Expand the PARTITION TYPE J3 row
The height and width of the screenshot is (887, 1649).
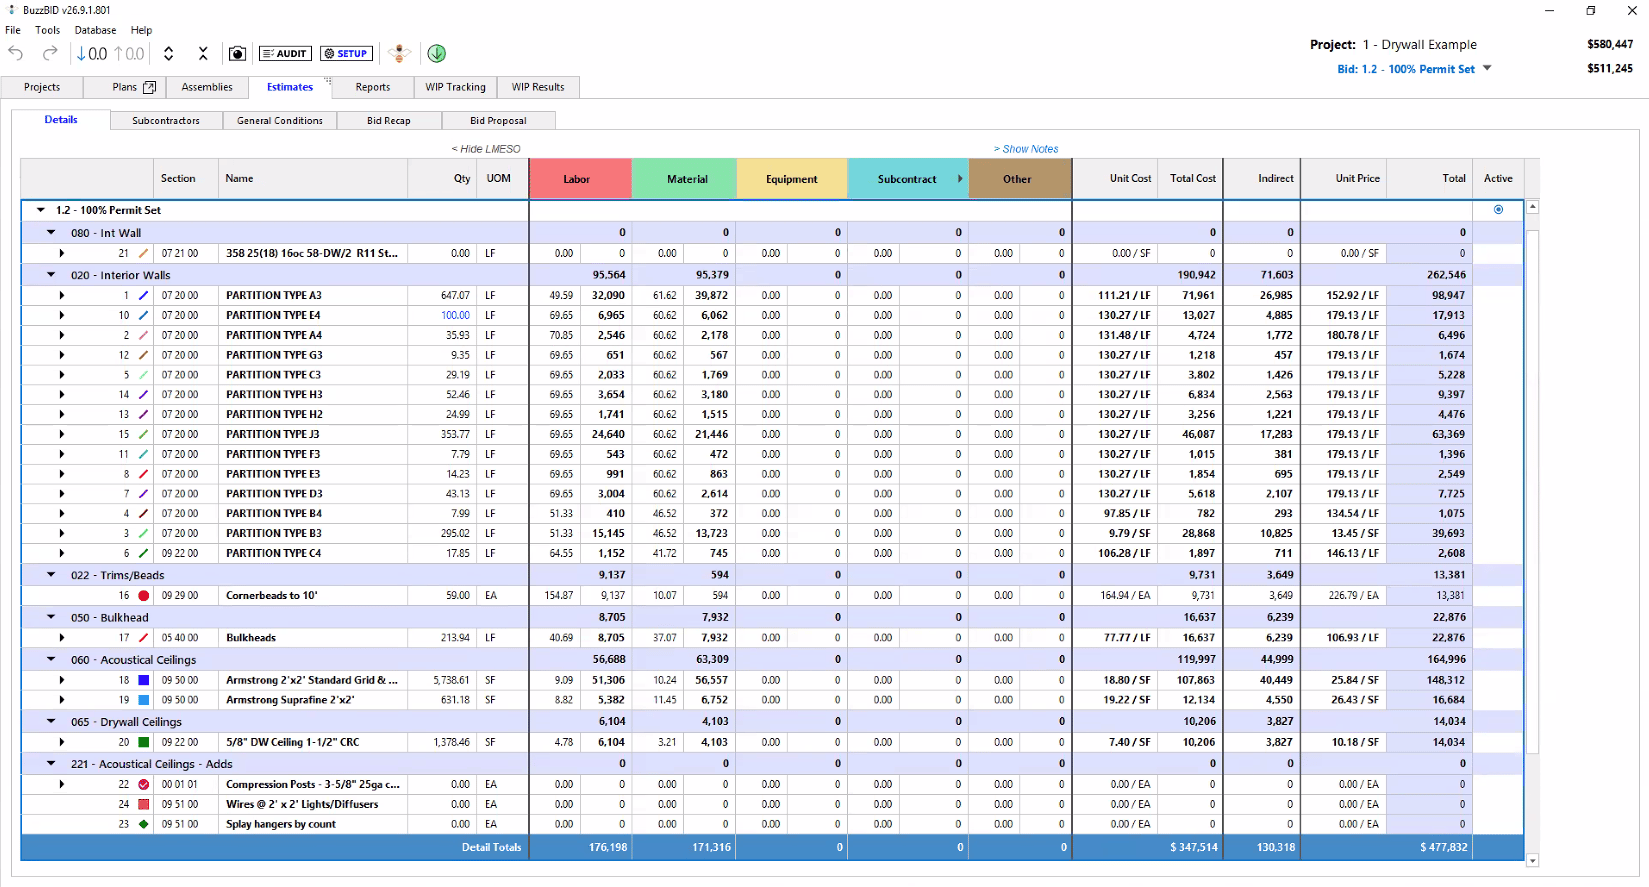click(x=62, y=435)
